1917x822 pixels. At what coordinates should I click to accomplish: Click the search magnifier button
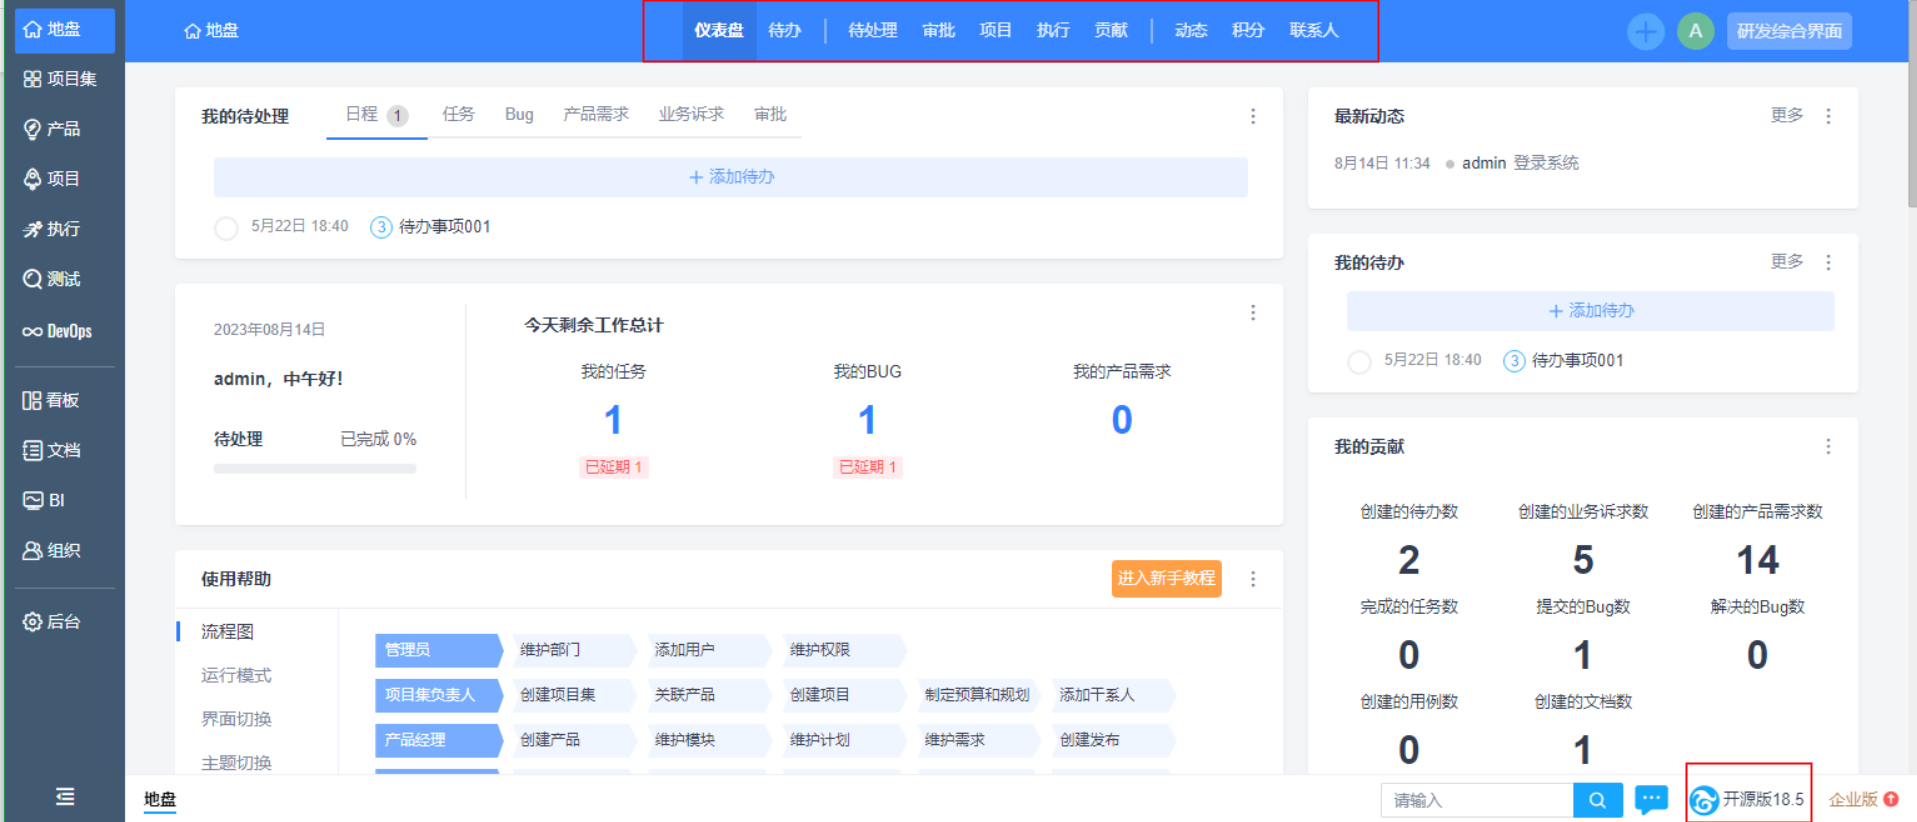pos(1597,800)
